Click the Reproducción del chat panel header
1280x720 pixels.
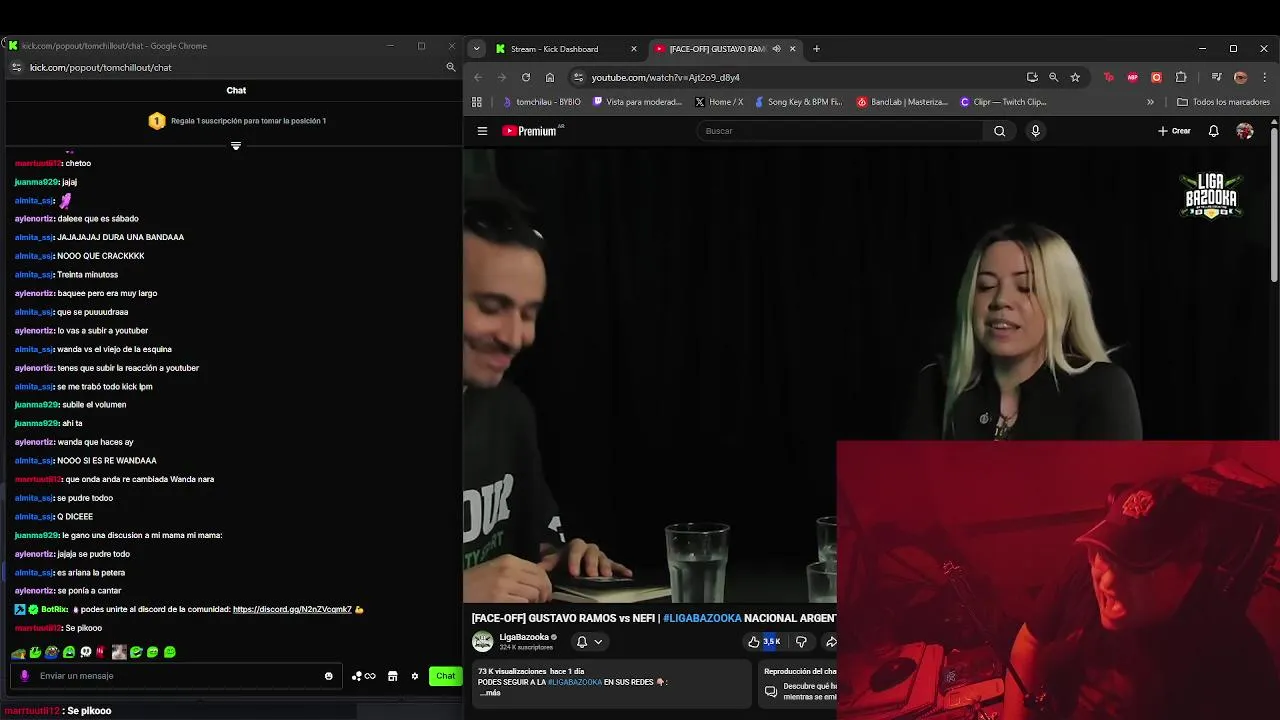[800, 671]
